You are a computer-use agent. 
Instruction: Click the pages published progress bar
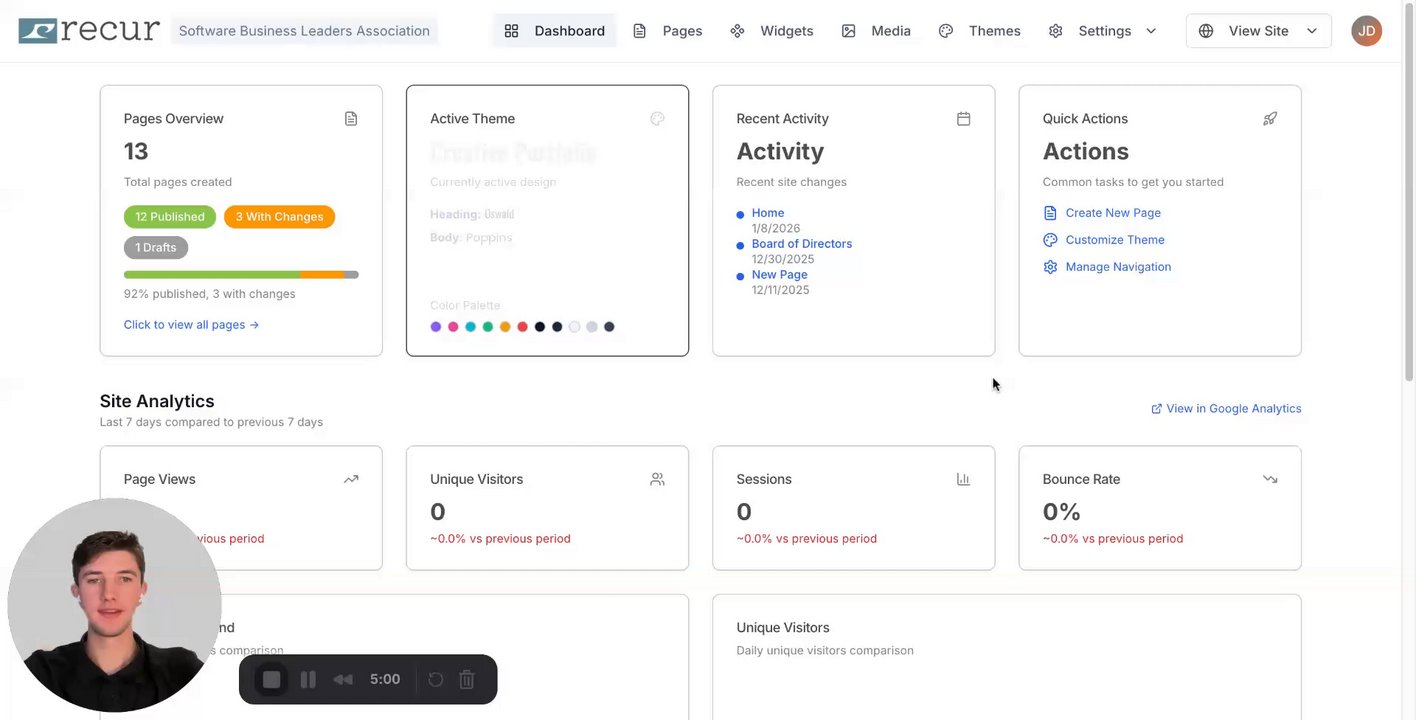click(241, 274)
